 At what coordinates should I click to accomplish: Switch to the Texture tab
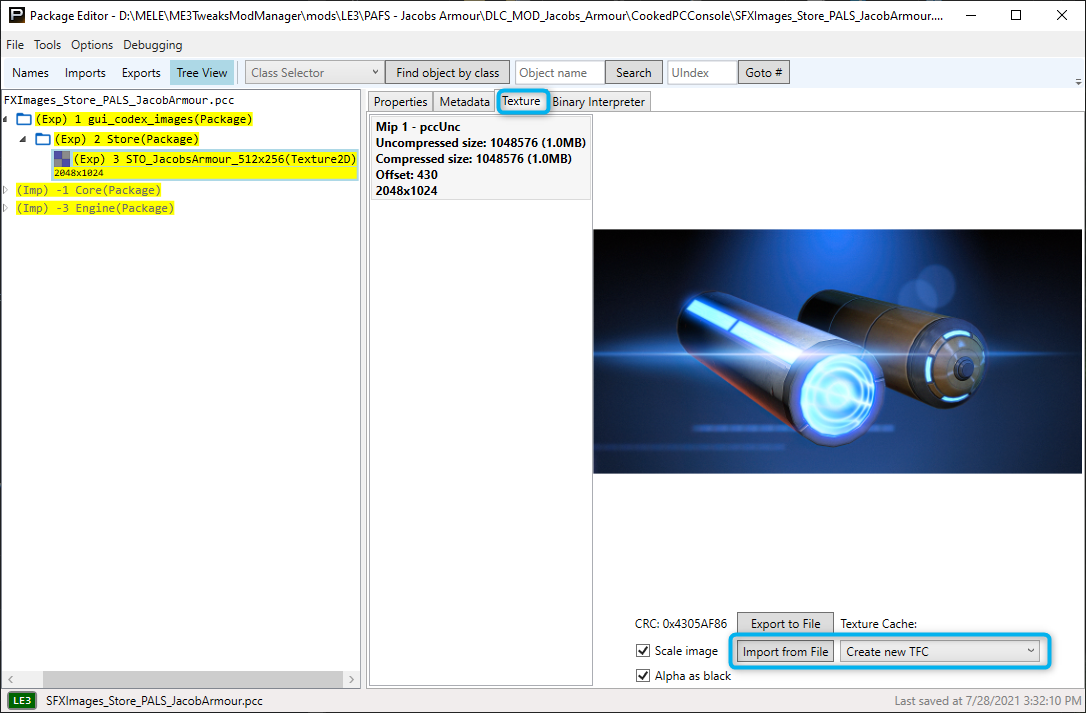(522, 101)
